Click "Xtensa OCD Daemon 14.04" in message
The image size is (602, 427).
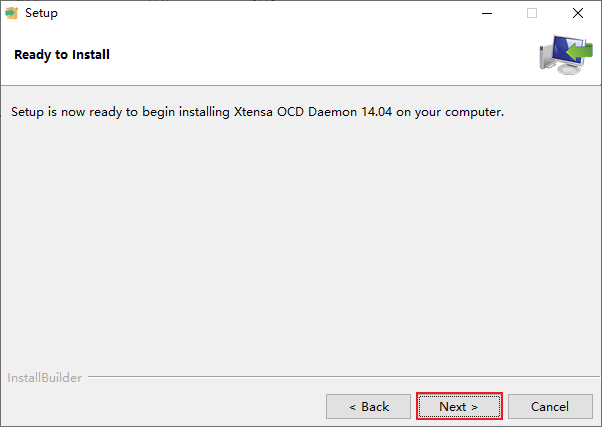coord(313,112)
